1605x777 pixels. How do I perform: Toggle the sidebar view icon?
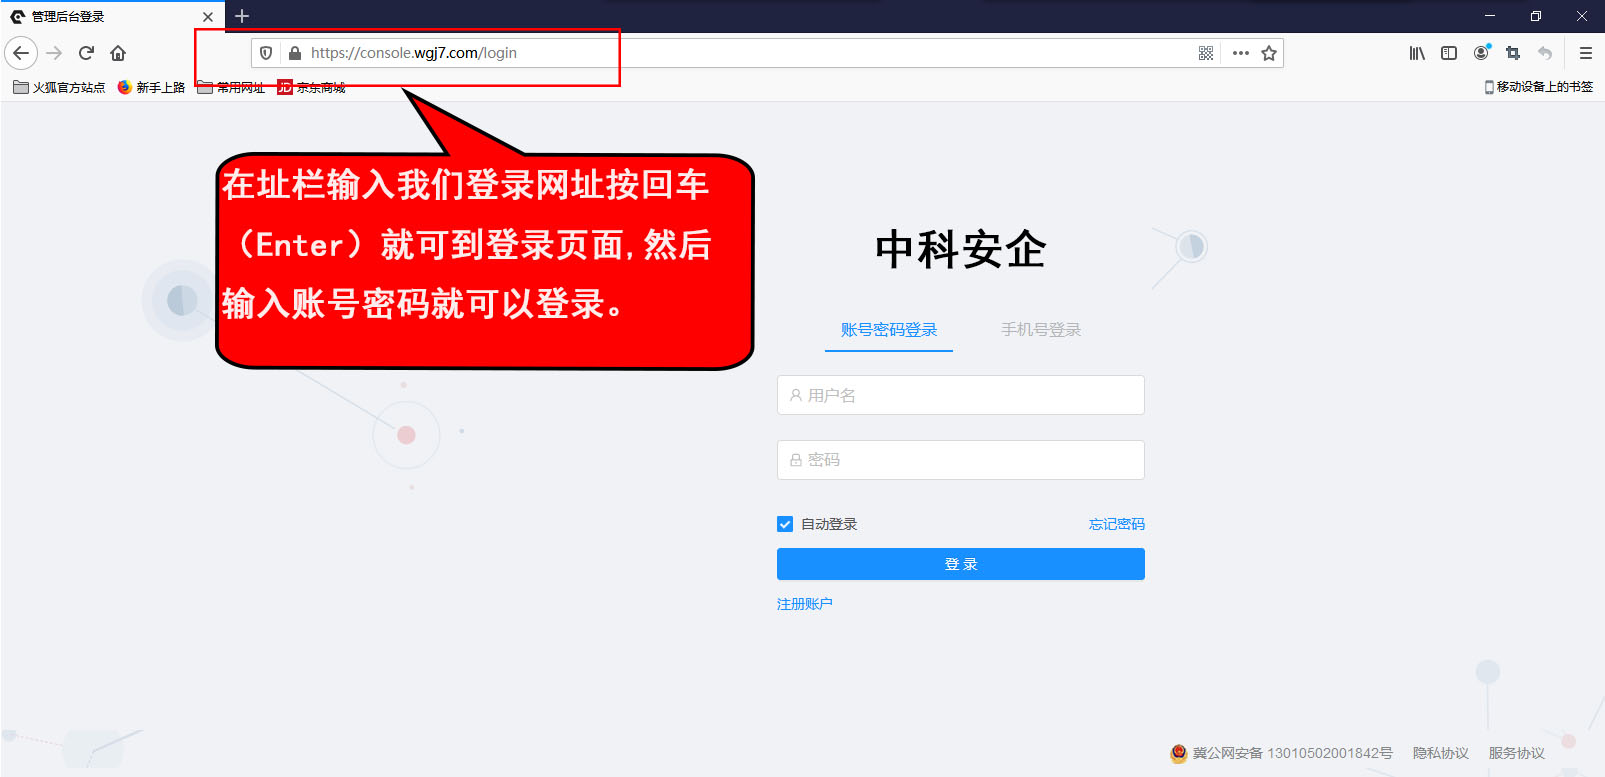1449,53
